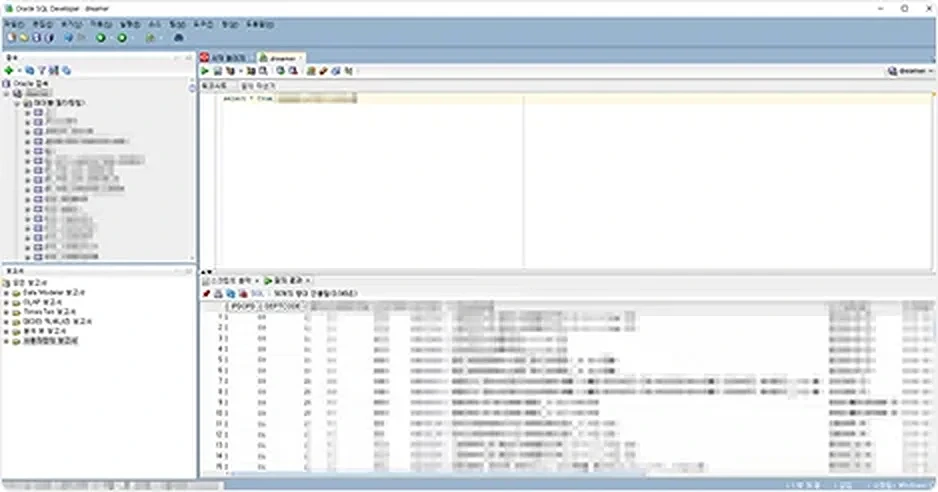Close the dreamer worksheet tab
938x492 pixels.
(x=301, y=58)
